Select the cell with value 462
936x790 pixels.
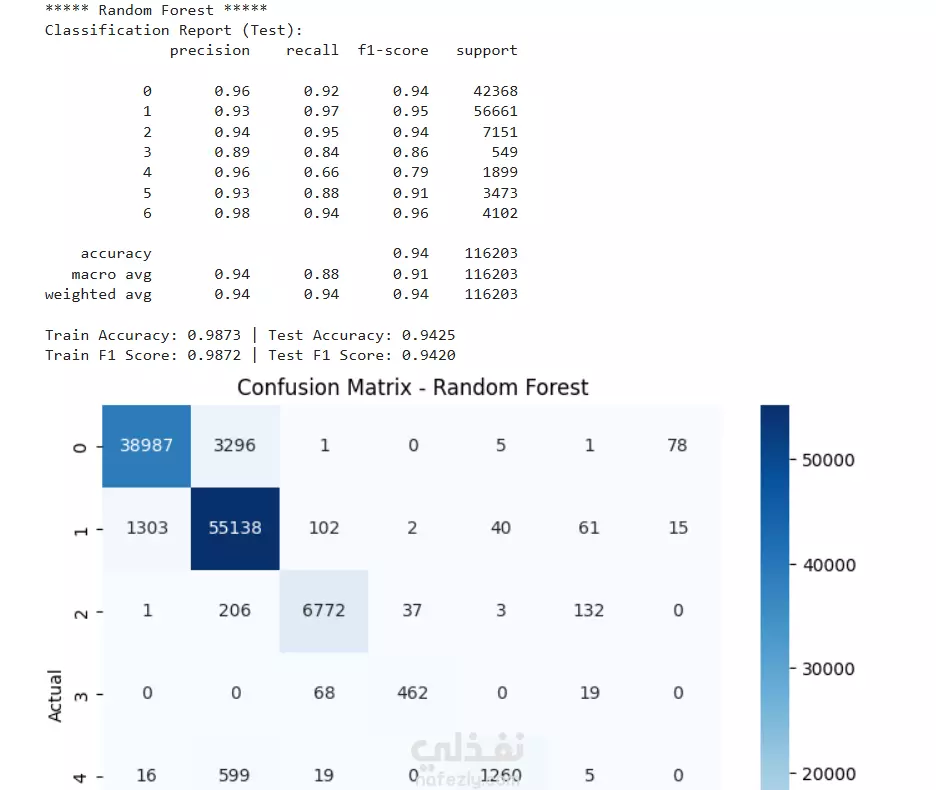(412, 693)
